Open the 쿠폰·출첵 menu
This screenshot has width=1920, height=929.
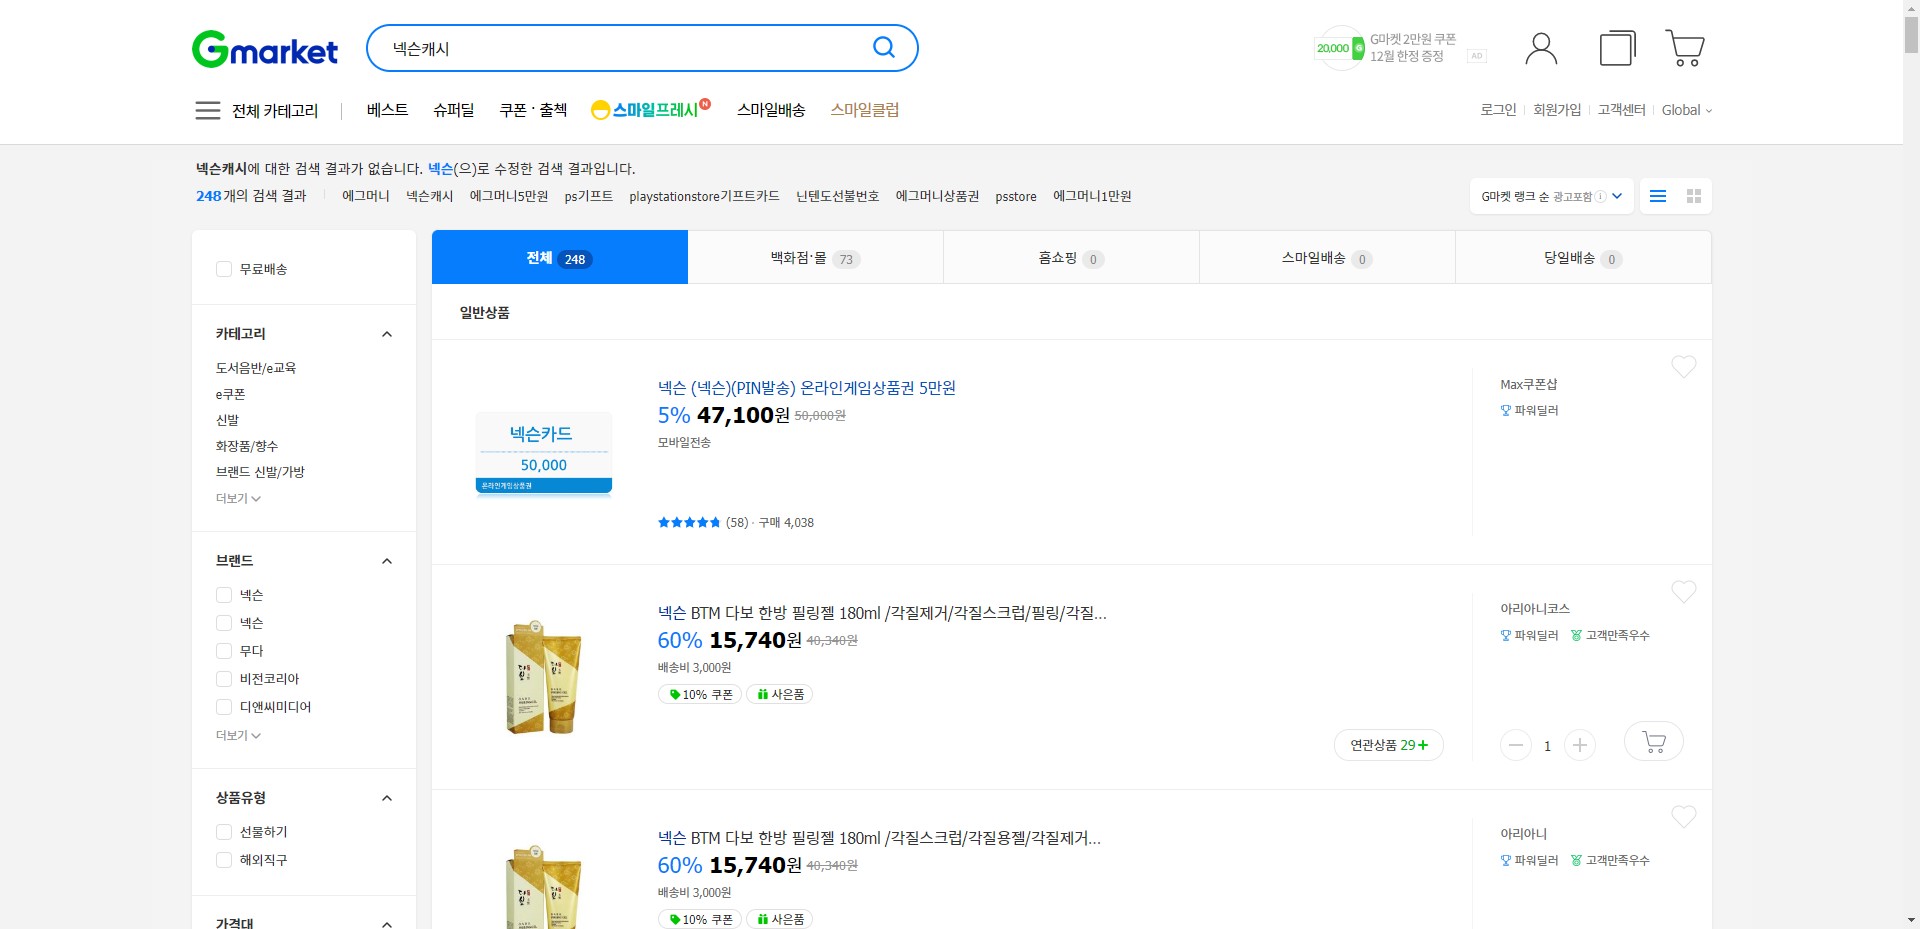533,110
